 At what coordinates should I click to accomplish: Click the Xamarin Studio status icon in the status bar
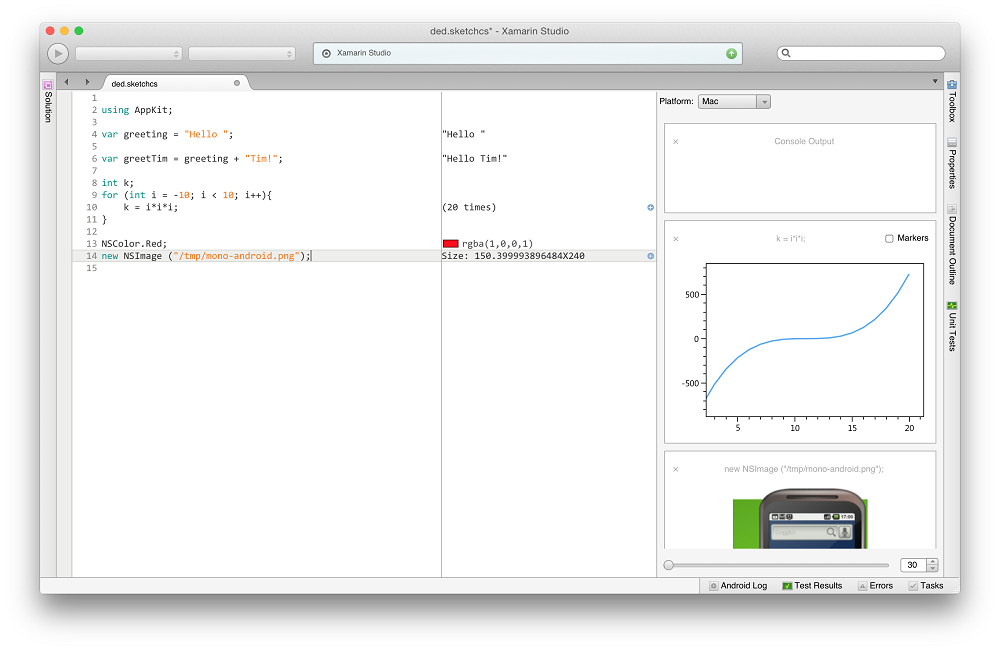(326, 54)
